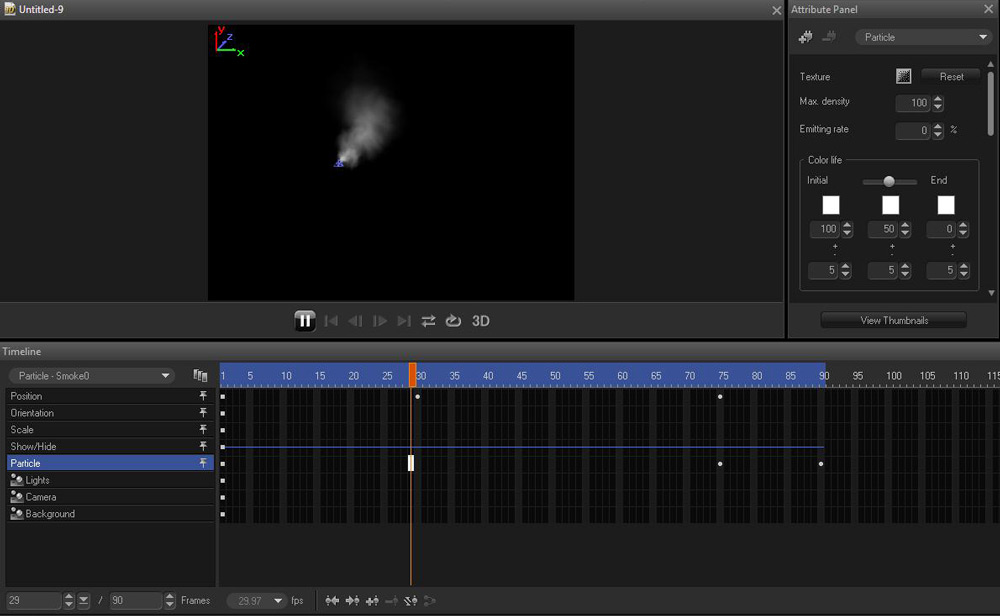Click the total frames field showing 90
This screenshot has height=616, width=1000.
click(x=135, y=600)
